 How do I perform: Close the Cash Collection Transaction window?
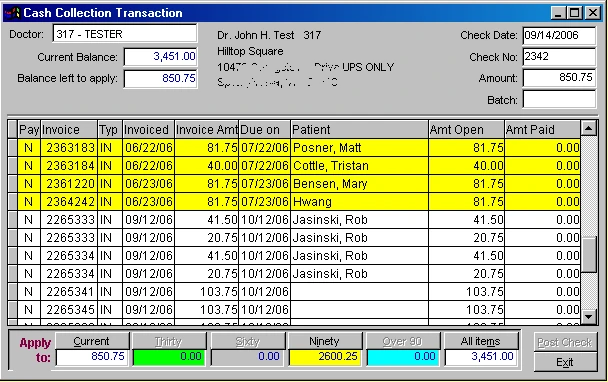pyautogui.click(x=592, y=13)
